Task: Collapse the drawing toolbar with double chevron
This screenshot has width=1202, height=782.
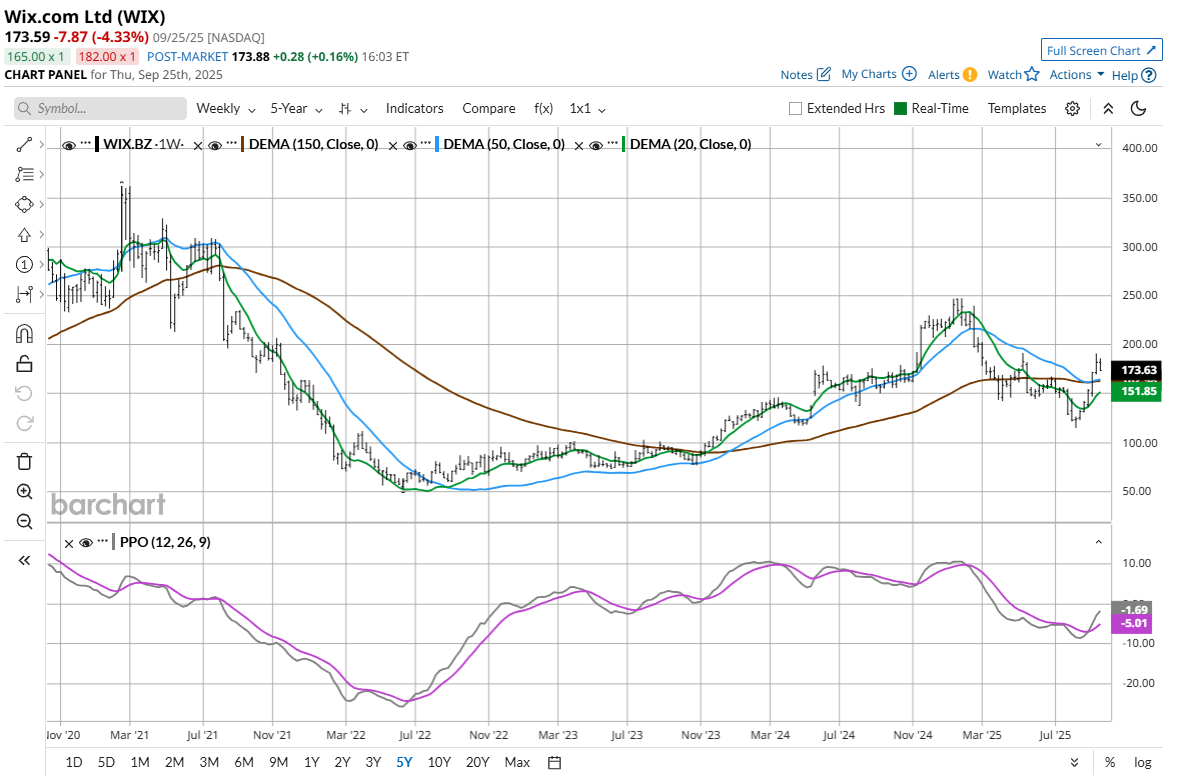Action: [x=24, y=561]
